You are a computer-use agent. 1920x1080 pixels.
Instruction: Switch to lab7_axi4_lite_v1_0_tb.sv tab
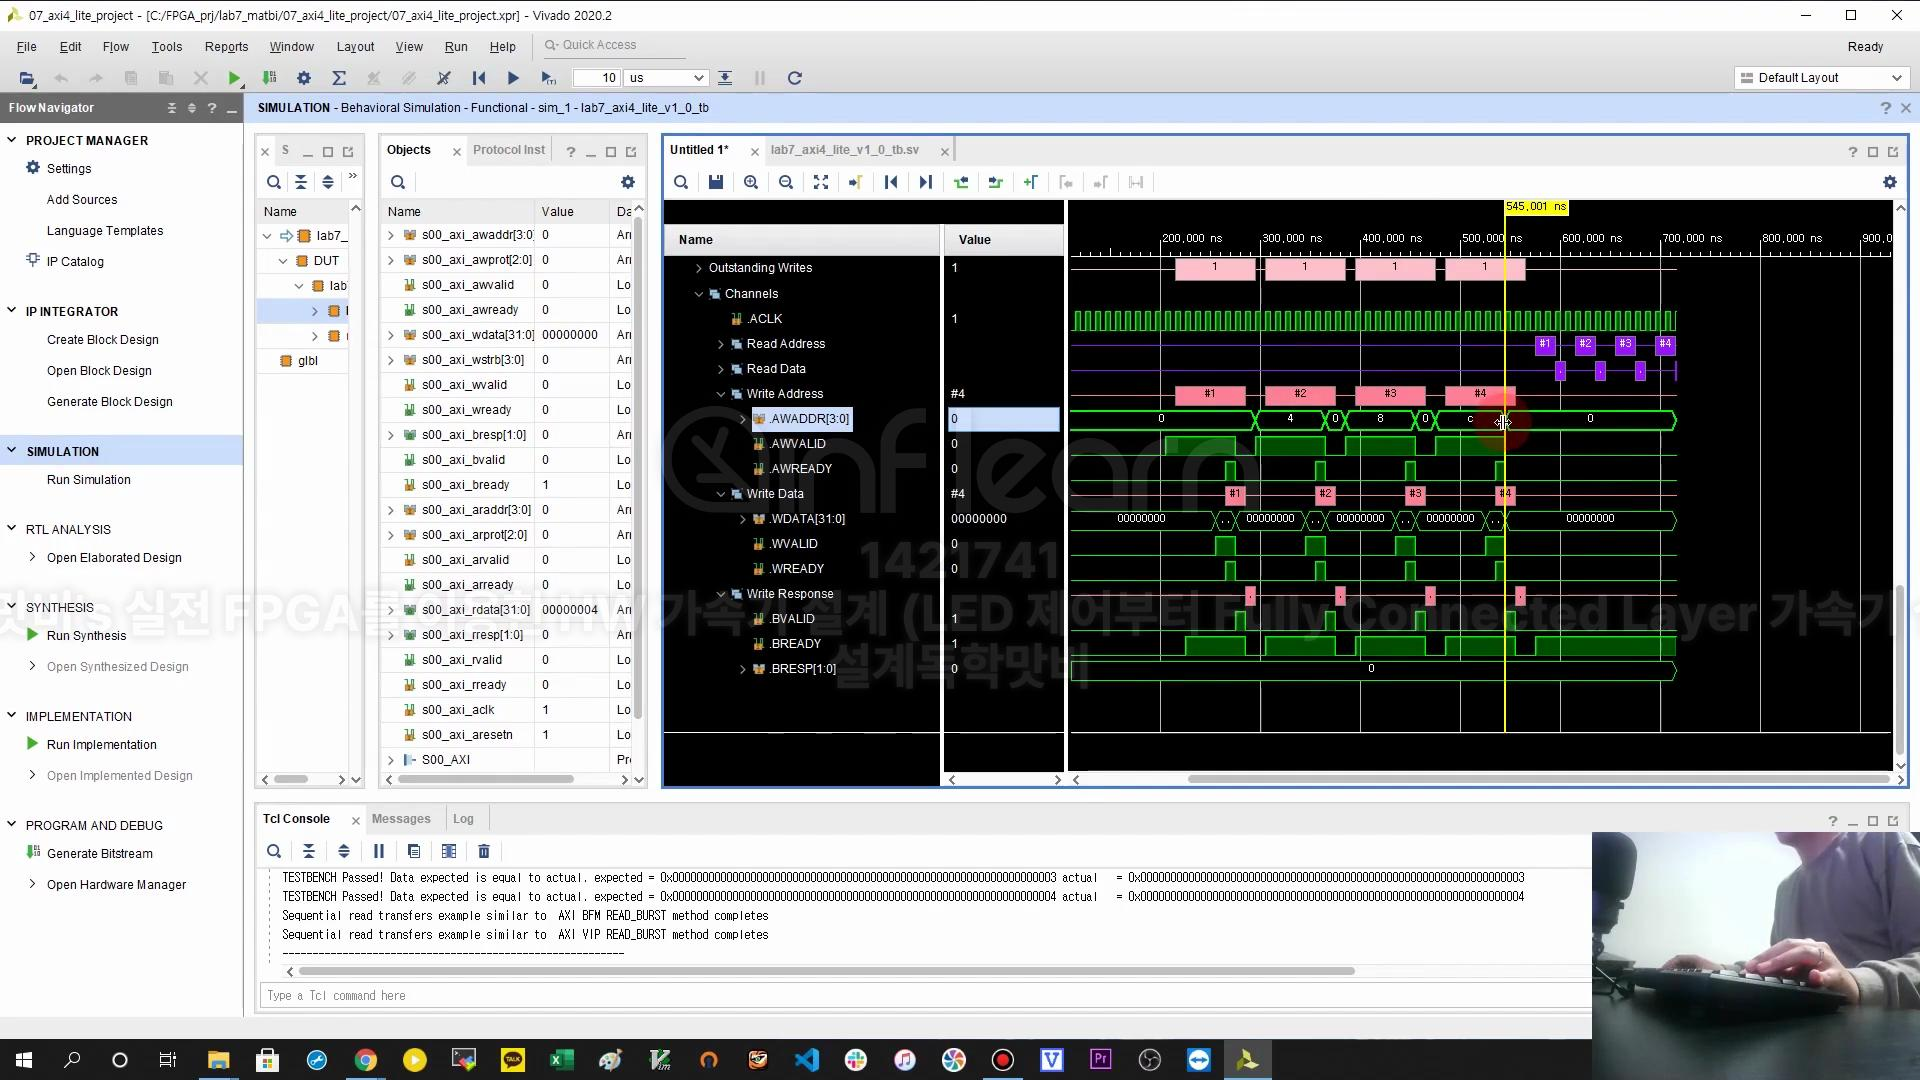[x=845, y=150]
